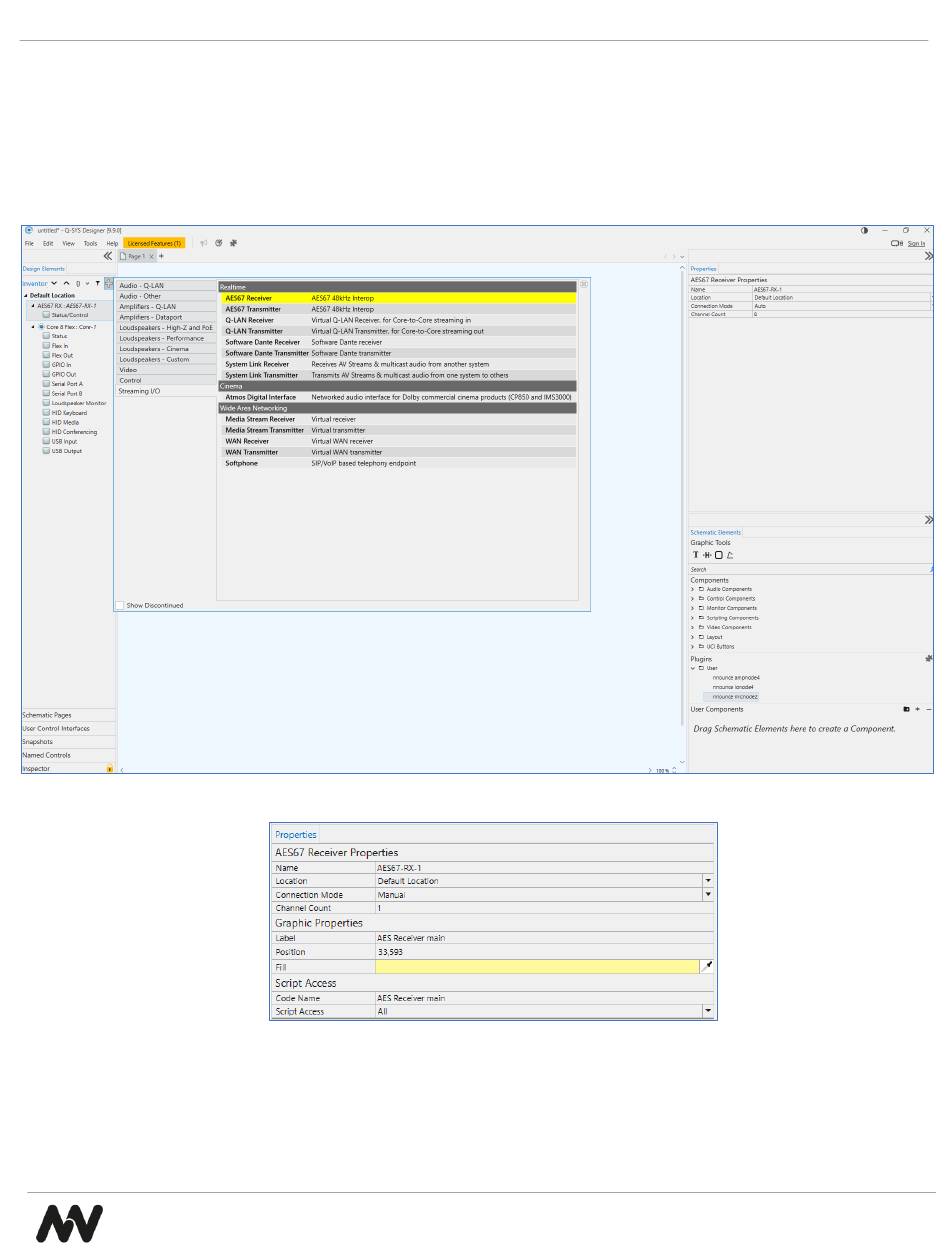
Task: Select the polyline graphic tool
Action: (x=730, y=555)
